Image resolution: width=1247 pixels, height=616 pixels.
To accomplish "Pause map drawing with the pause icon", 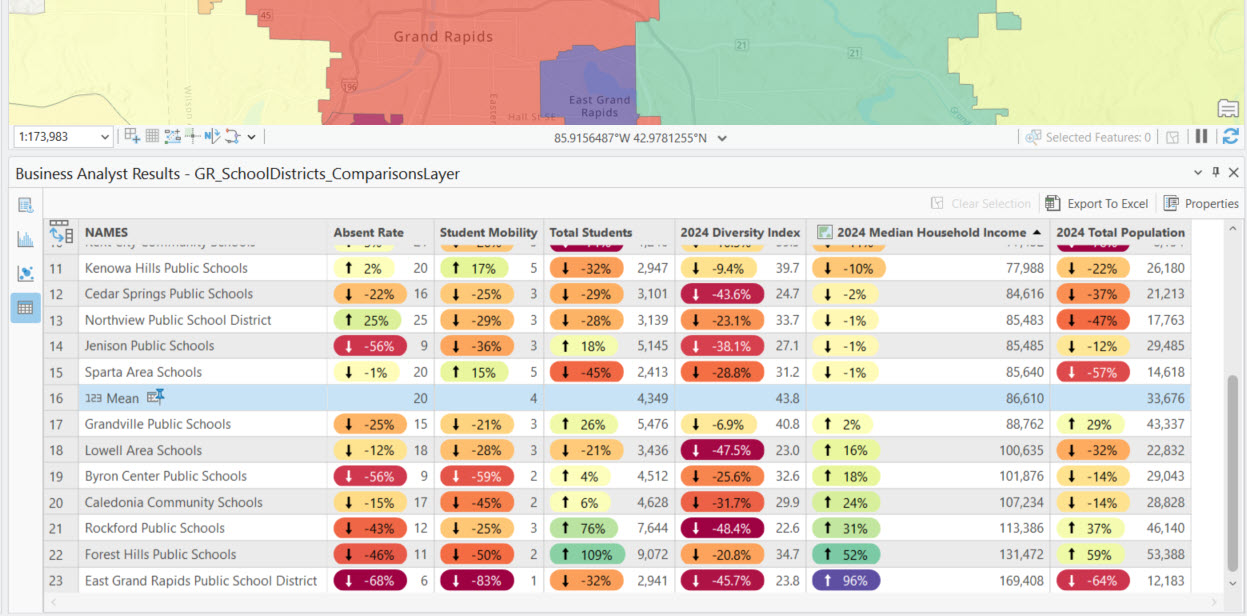I will pyautogui.click(x=1202, y=137).
